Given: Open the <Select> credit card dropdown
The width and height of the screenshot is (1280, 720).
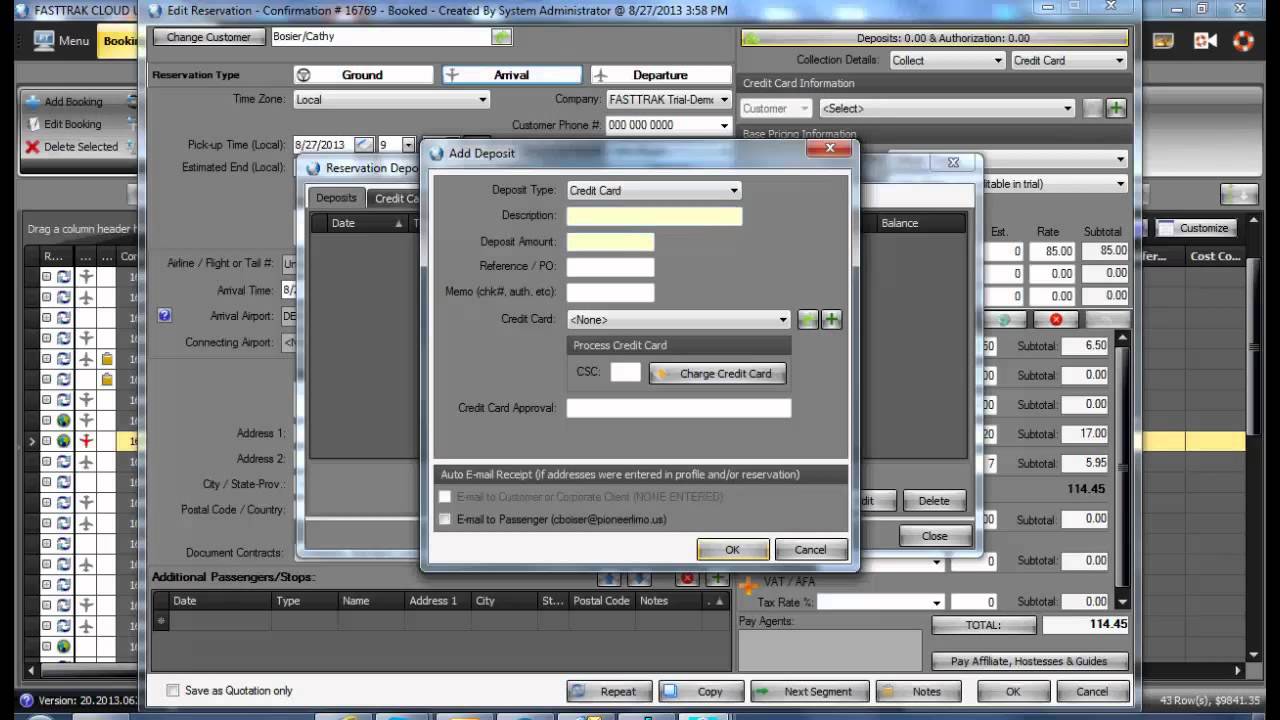Looking at the screenshot, I should click(x=947, y=108).
